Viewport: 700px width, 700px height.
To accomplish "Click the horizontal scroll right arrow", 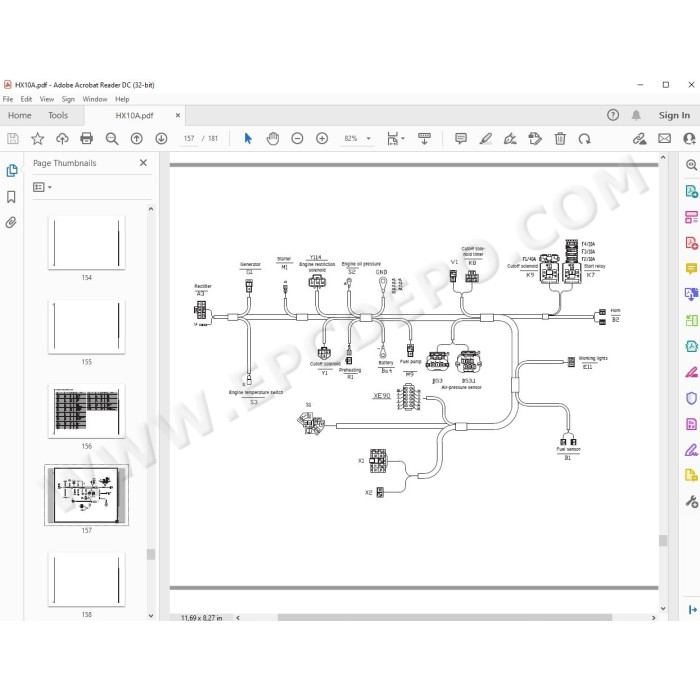I will (x=654, y=618).
